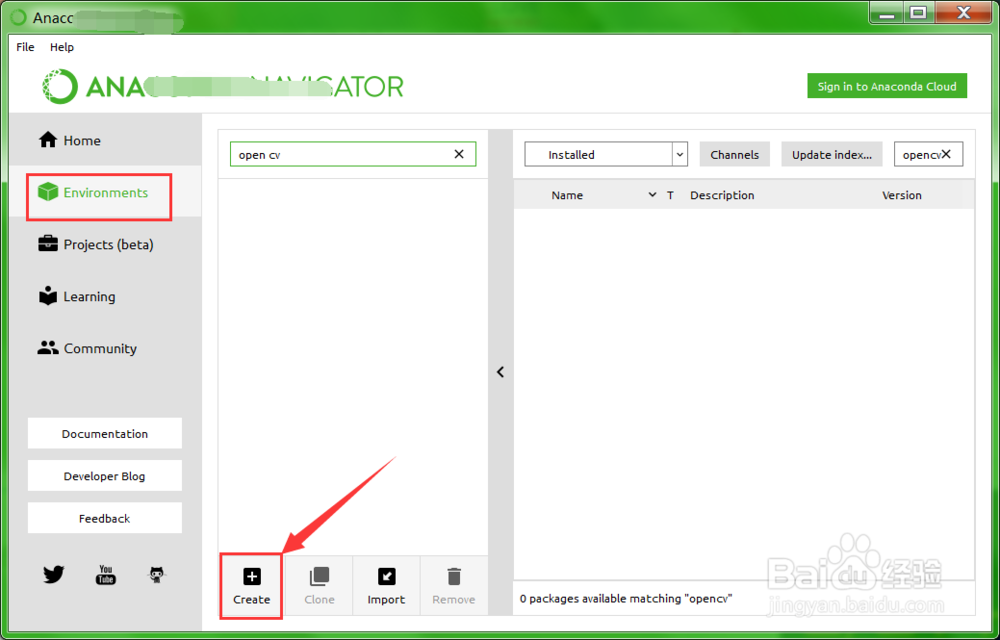
Task: Maximize the Anaconda Navigator window
Action: [x=918, y=12]
